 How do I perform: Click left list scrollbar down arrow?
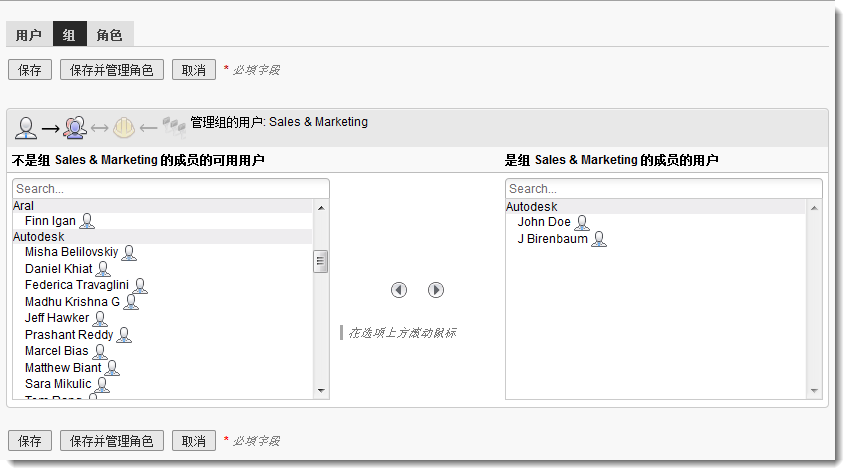coord(321,391)
